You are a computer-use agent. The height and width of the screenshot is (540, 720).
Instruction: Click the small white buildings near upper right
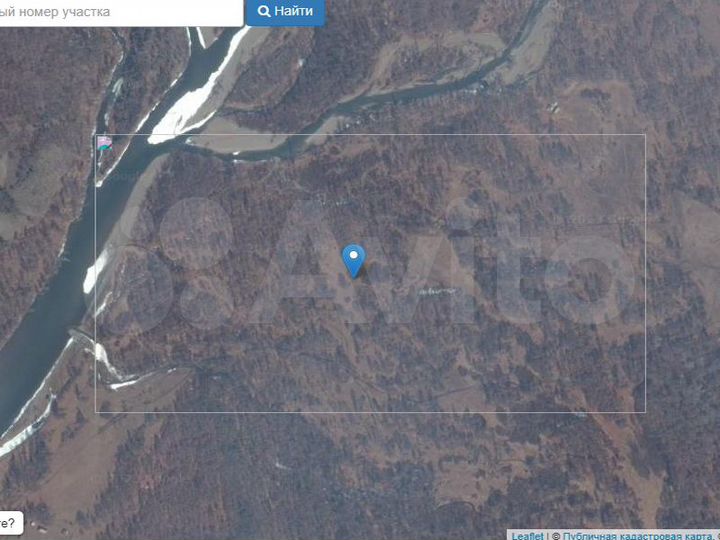tap(553, 107)
